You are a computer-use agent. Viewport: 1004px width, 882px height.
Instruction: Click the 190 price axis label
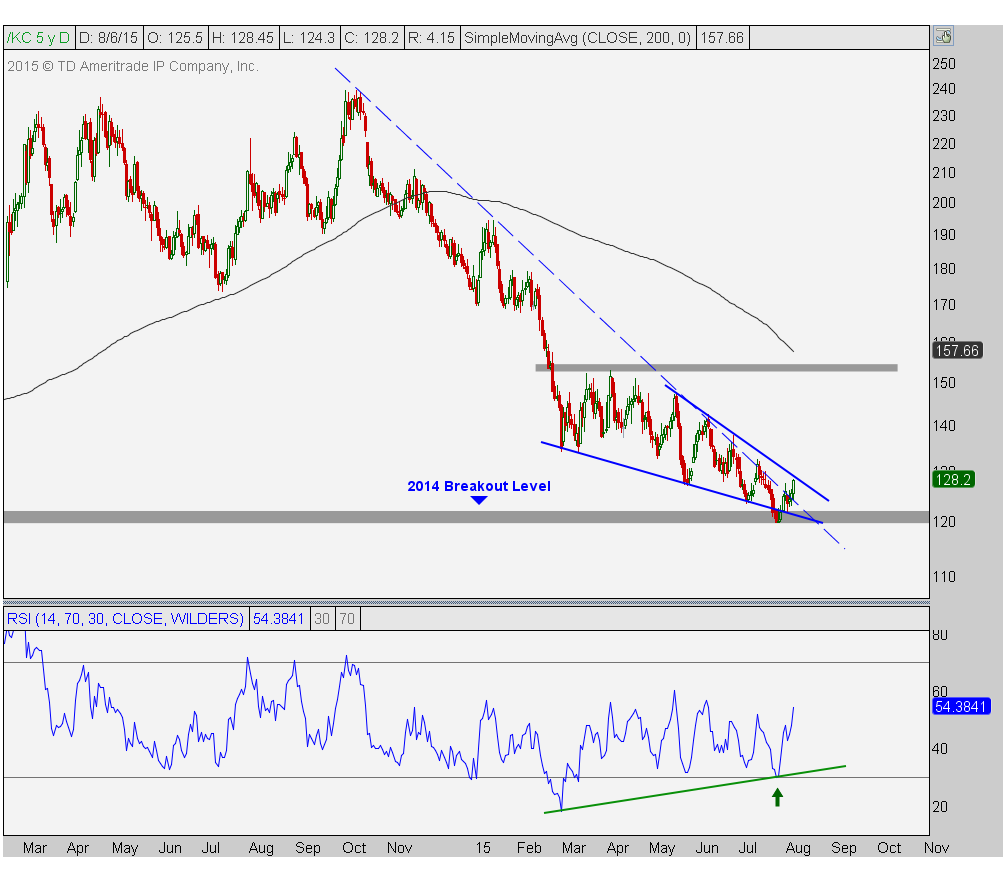coord(944,235)
